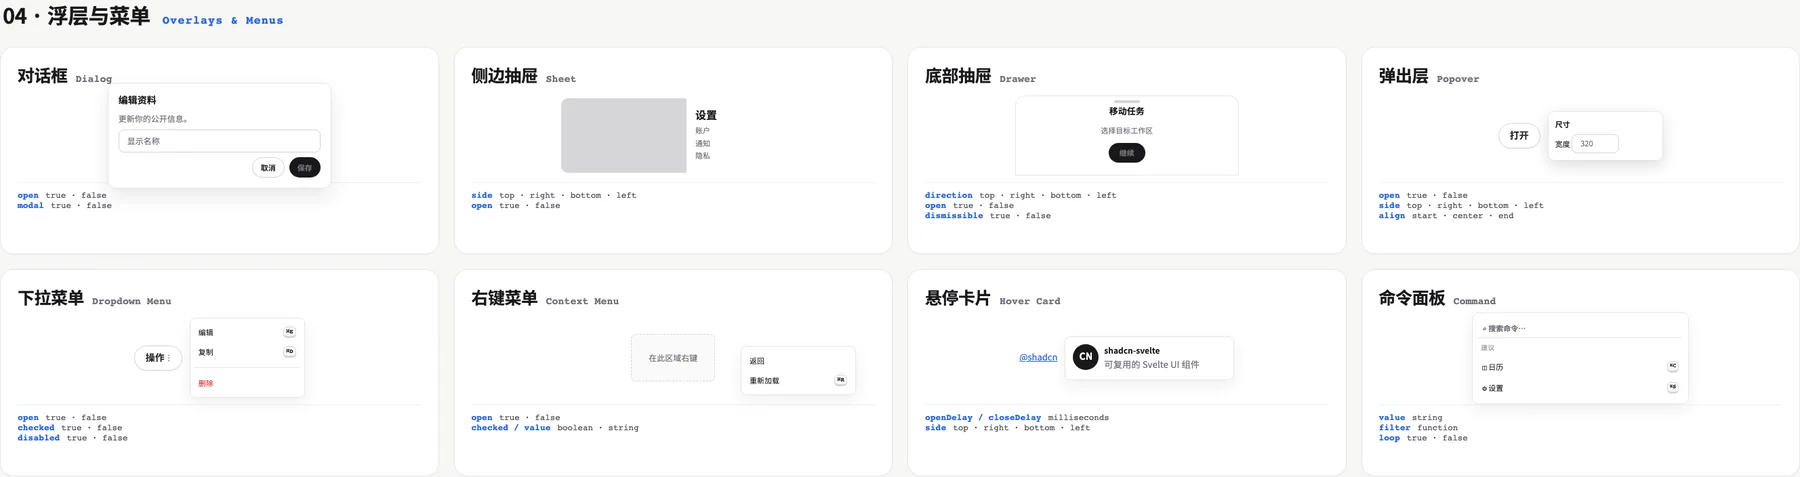1800x477 pixels.
Task: Choose 重新加载 in the context menu
Action: tap(798, 381)
